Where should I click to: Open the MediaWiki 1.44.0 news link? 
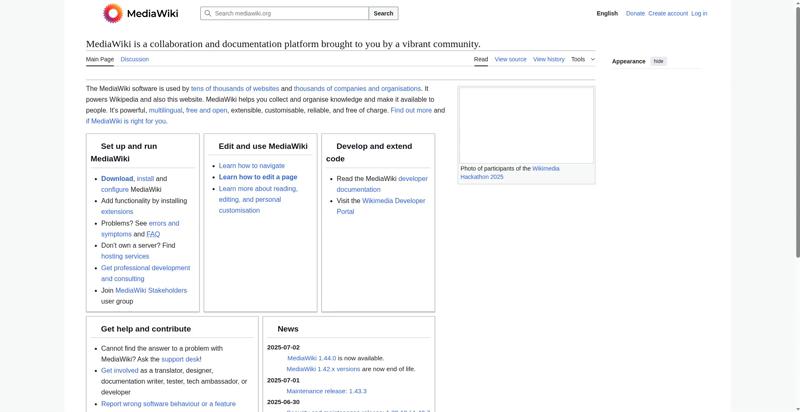point(311,358)
